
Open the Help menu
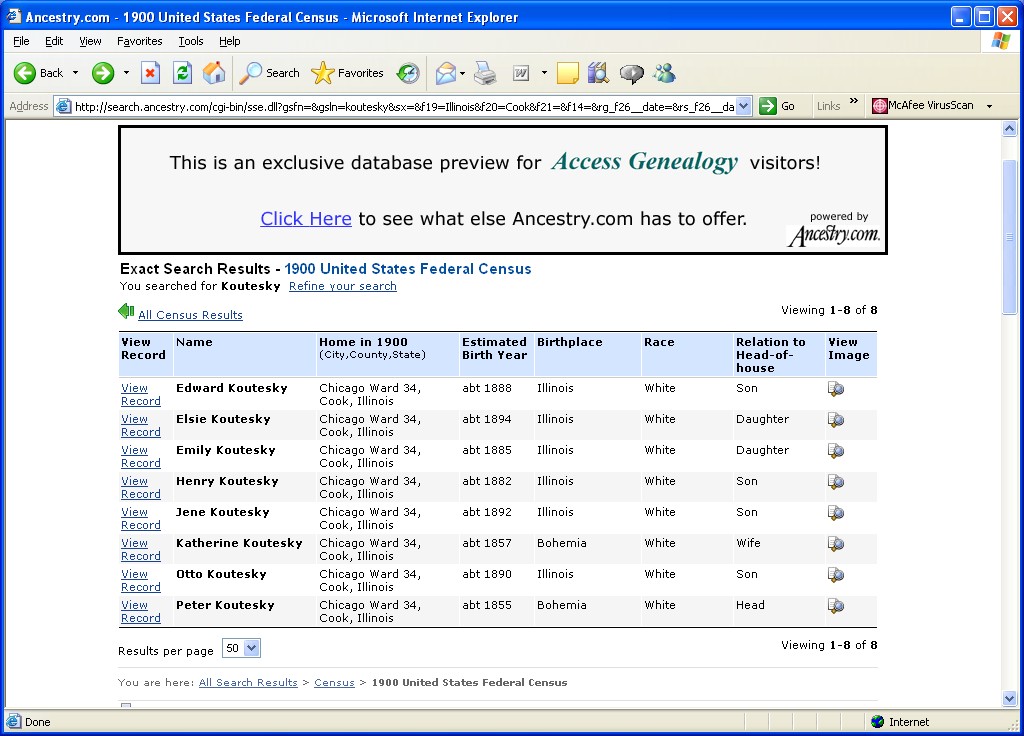pyautogui.click(x=229, y=41)
